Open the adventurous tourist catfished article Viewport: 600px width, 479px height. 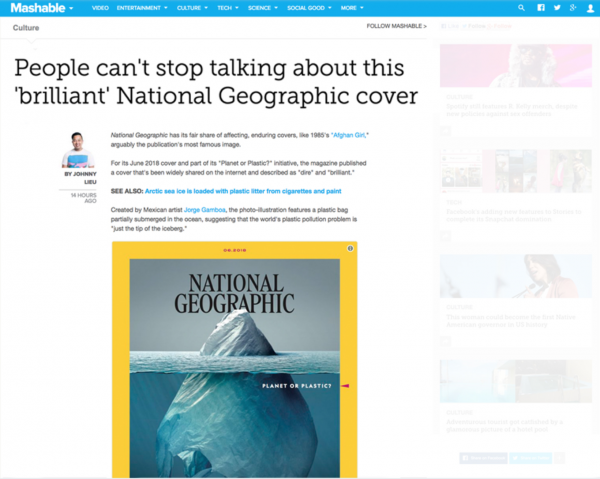click(504, 425)
